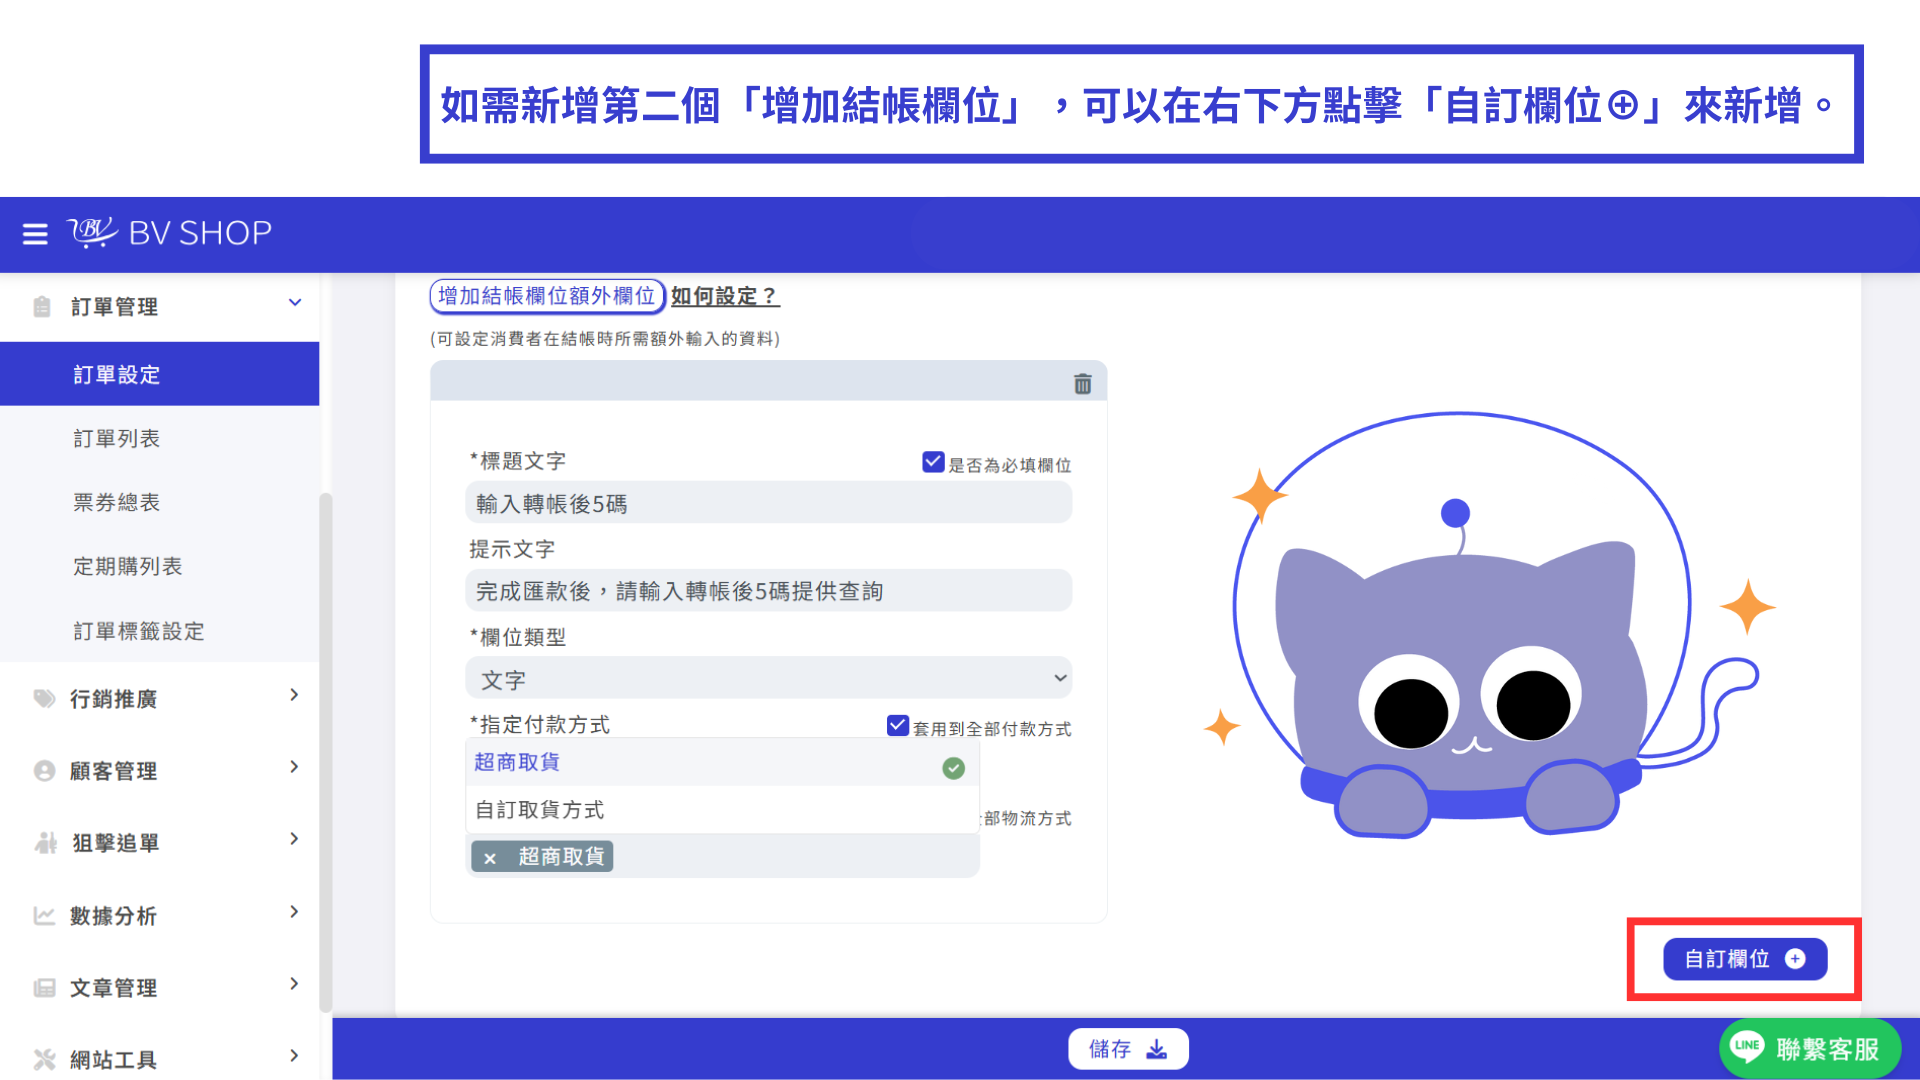Expand the 文章管理 menu
This screenshot has height=1080, width=1920.
coord(294,984)
